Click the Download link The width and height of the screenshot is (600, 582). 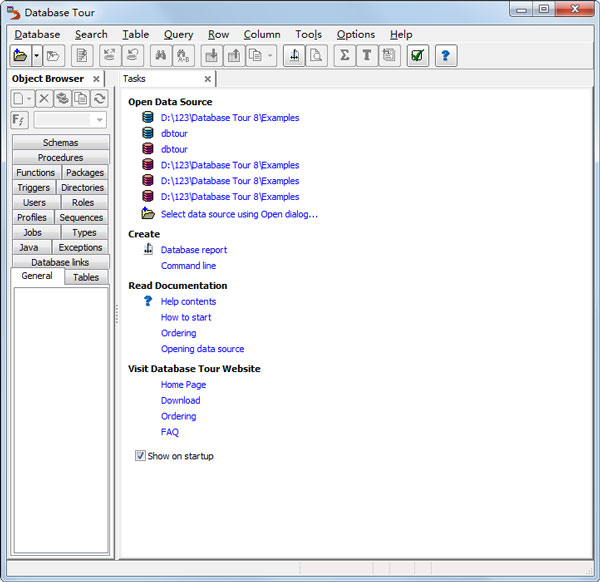click(x=181, y=400)
